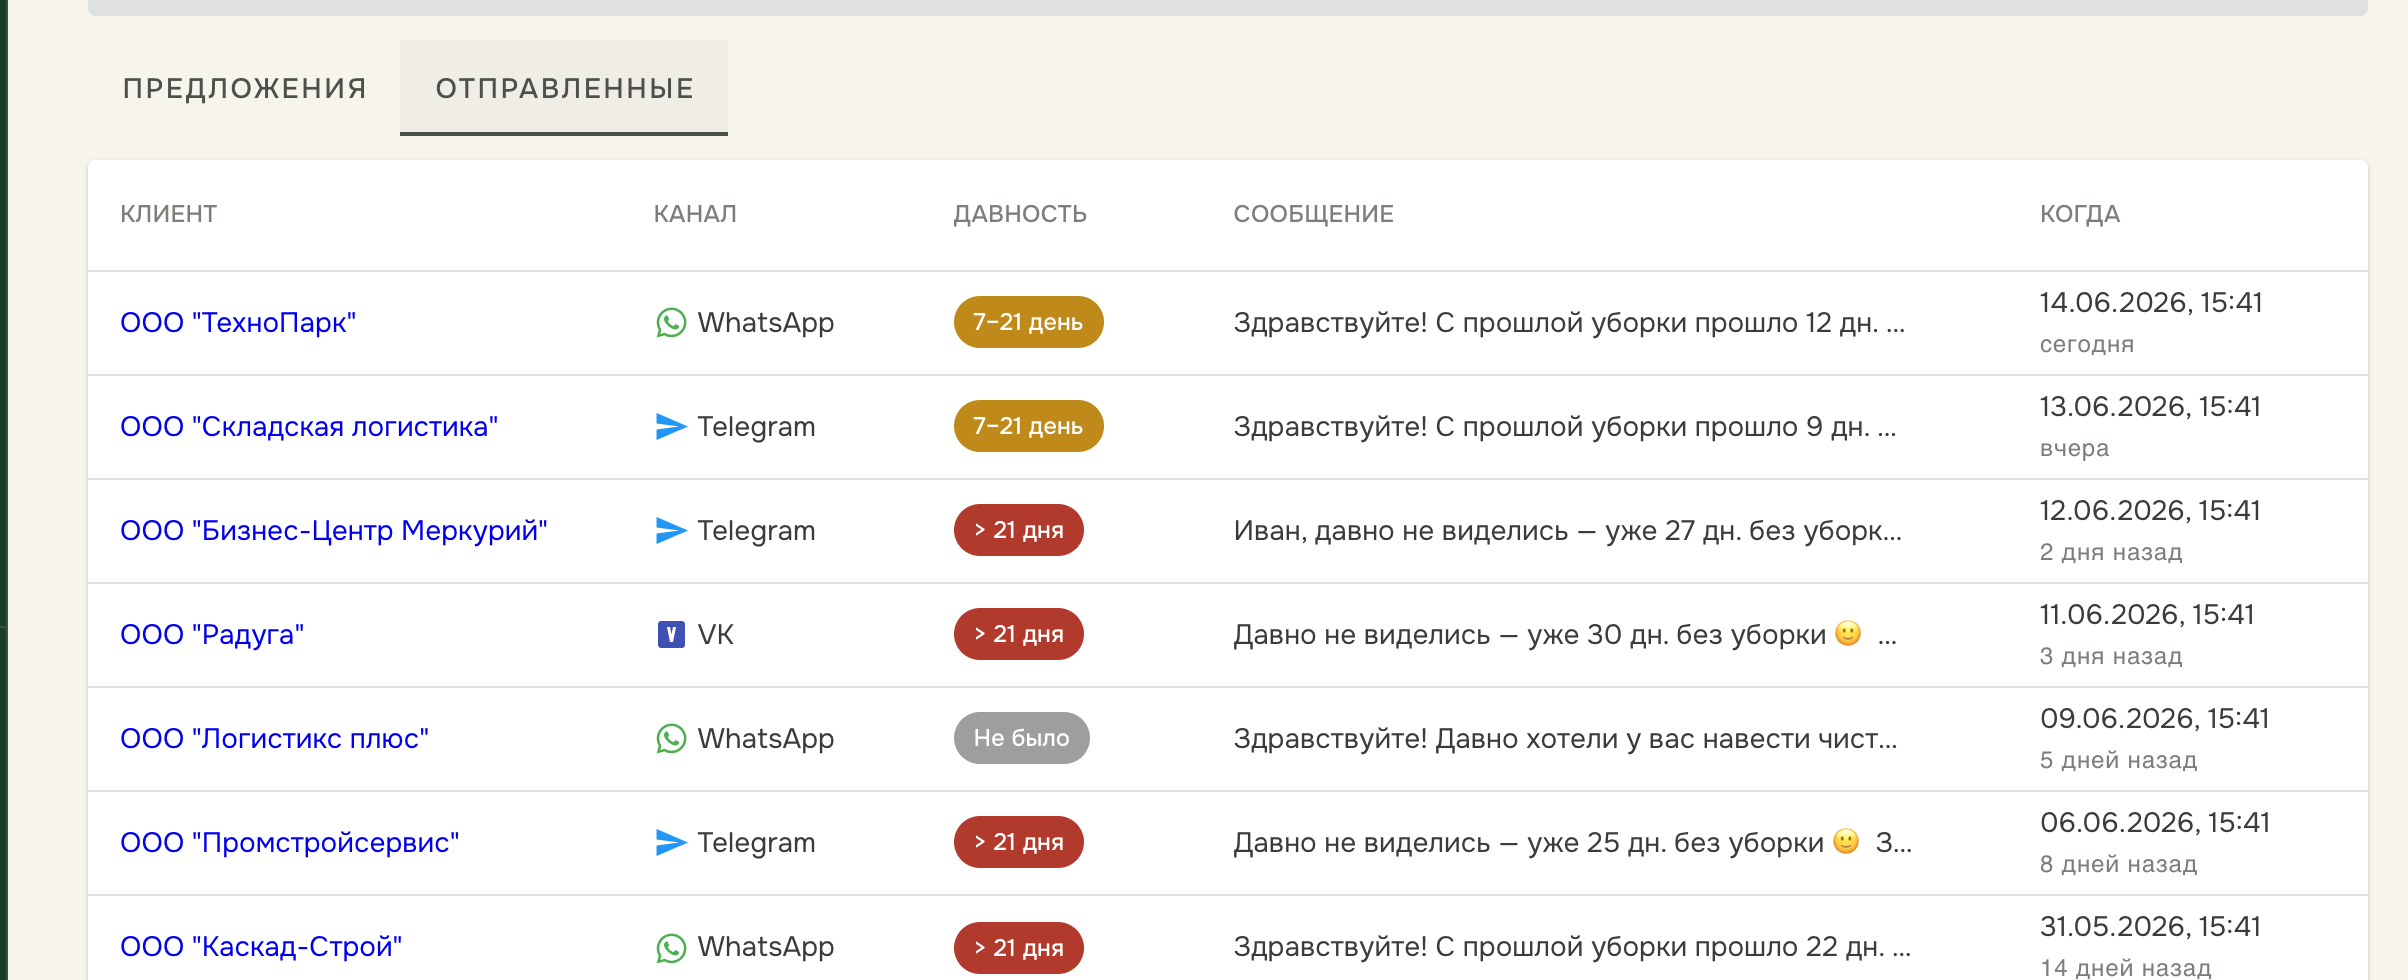Click the "8 дней назад" label
The image size is (2408, 980).
tap(2118, 865)
